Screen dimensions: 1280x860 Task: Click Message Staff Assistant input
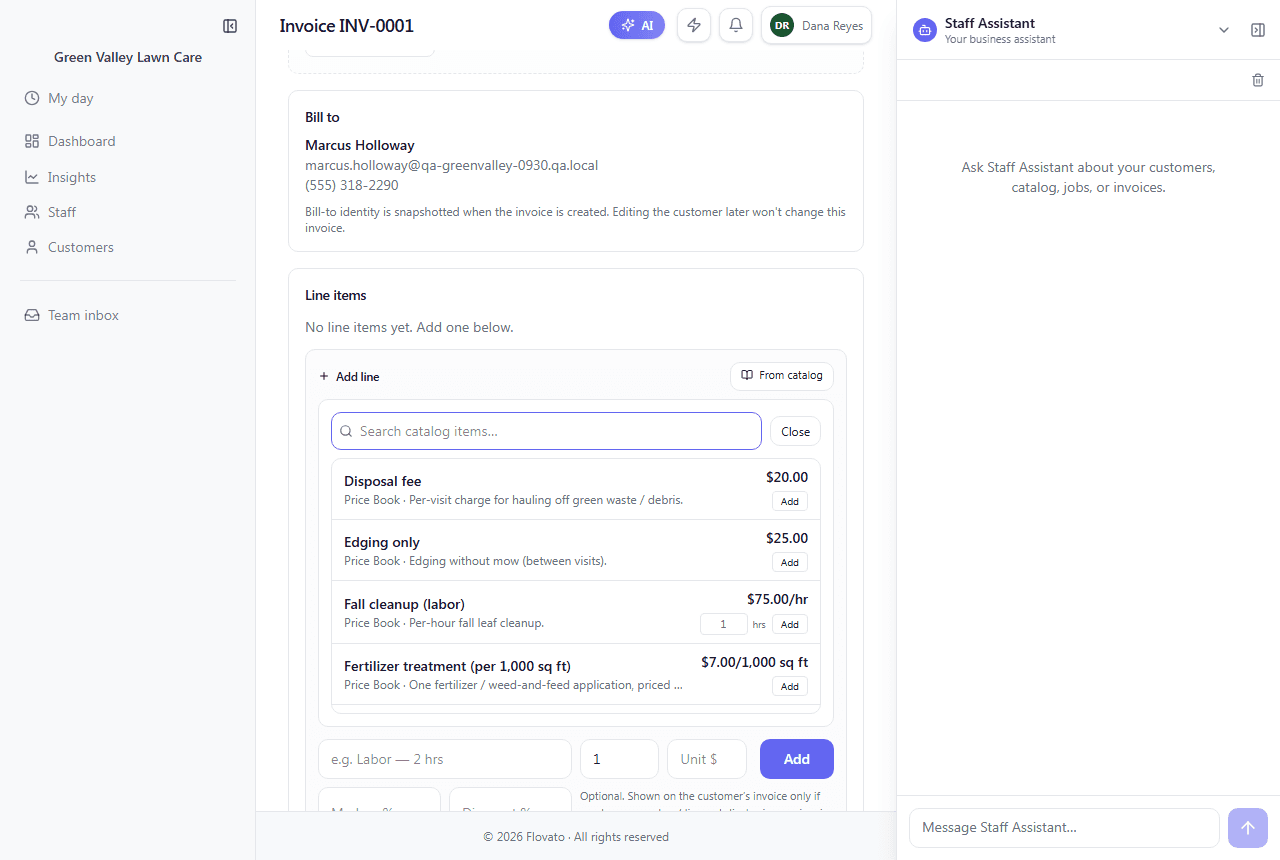(1064, 828)
